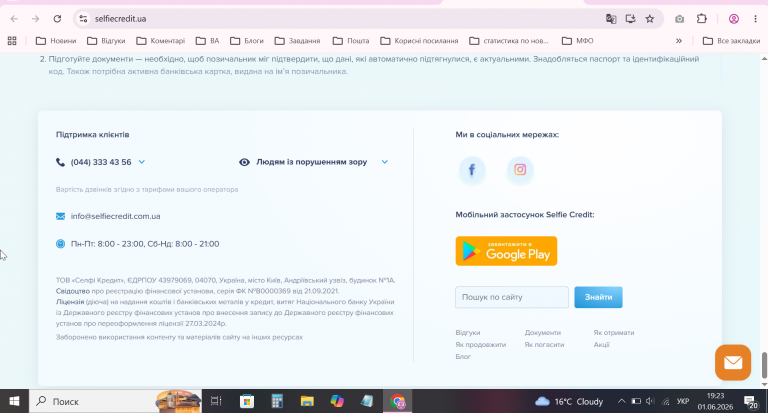
Task: Click the phone handset icon
Action: tap(60, 162)
